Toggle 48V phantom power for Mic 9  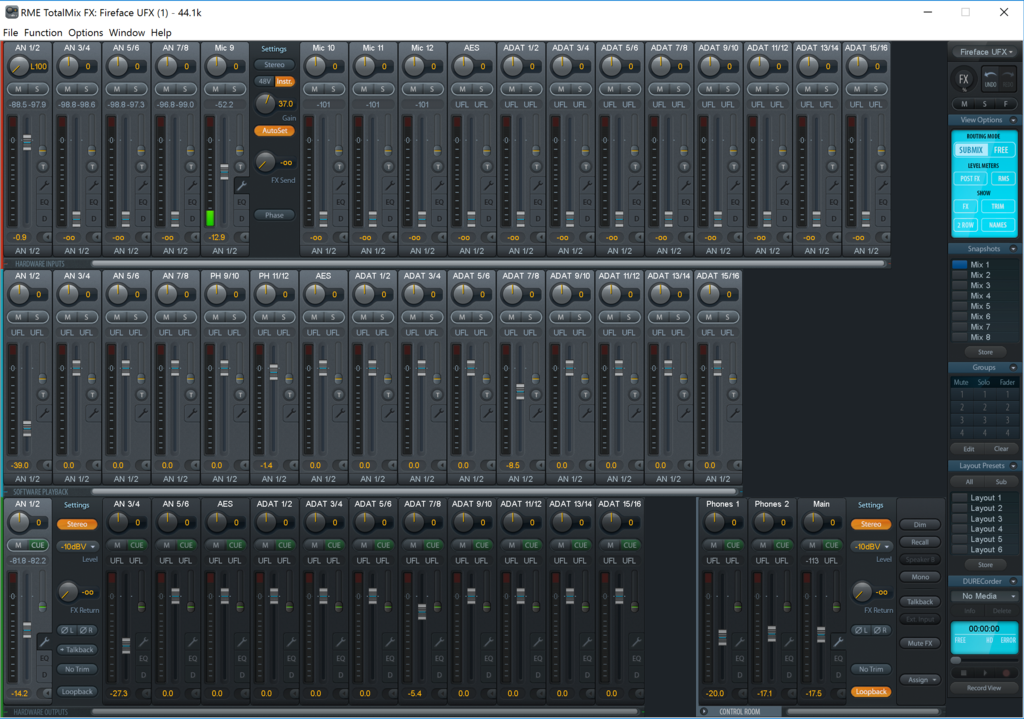point(264,81)
